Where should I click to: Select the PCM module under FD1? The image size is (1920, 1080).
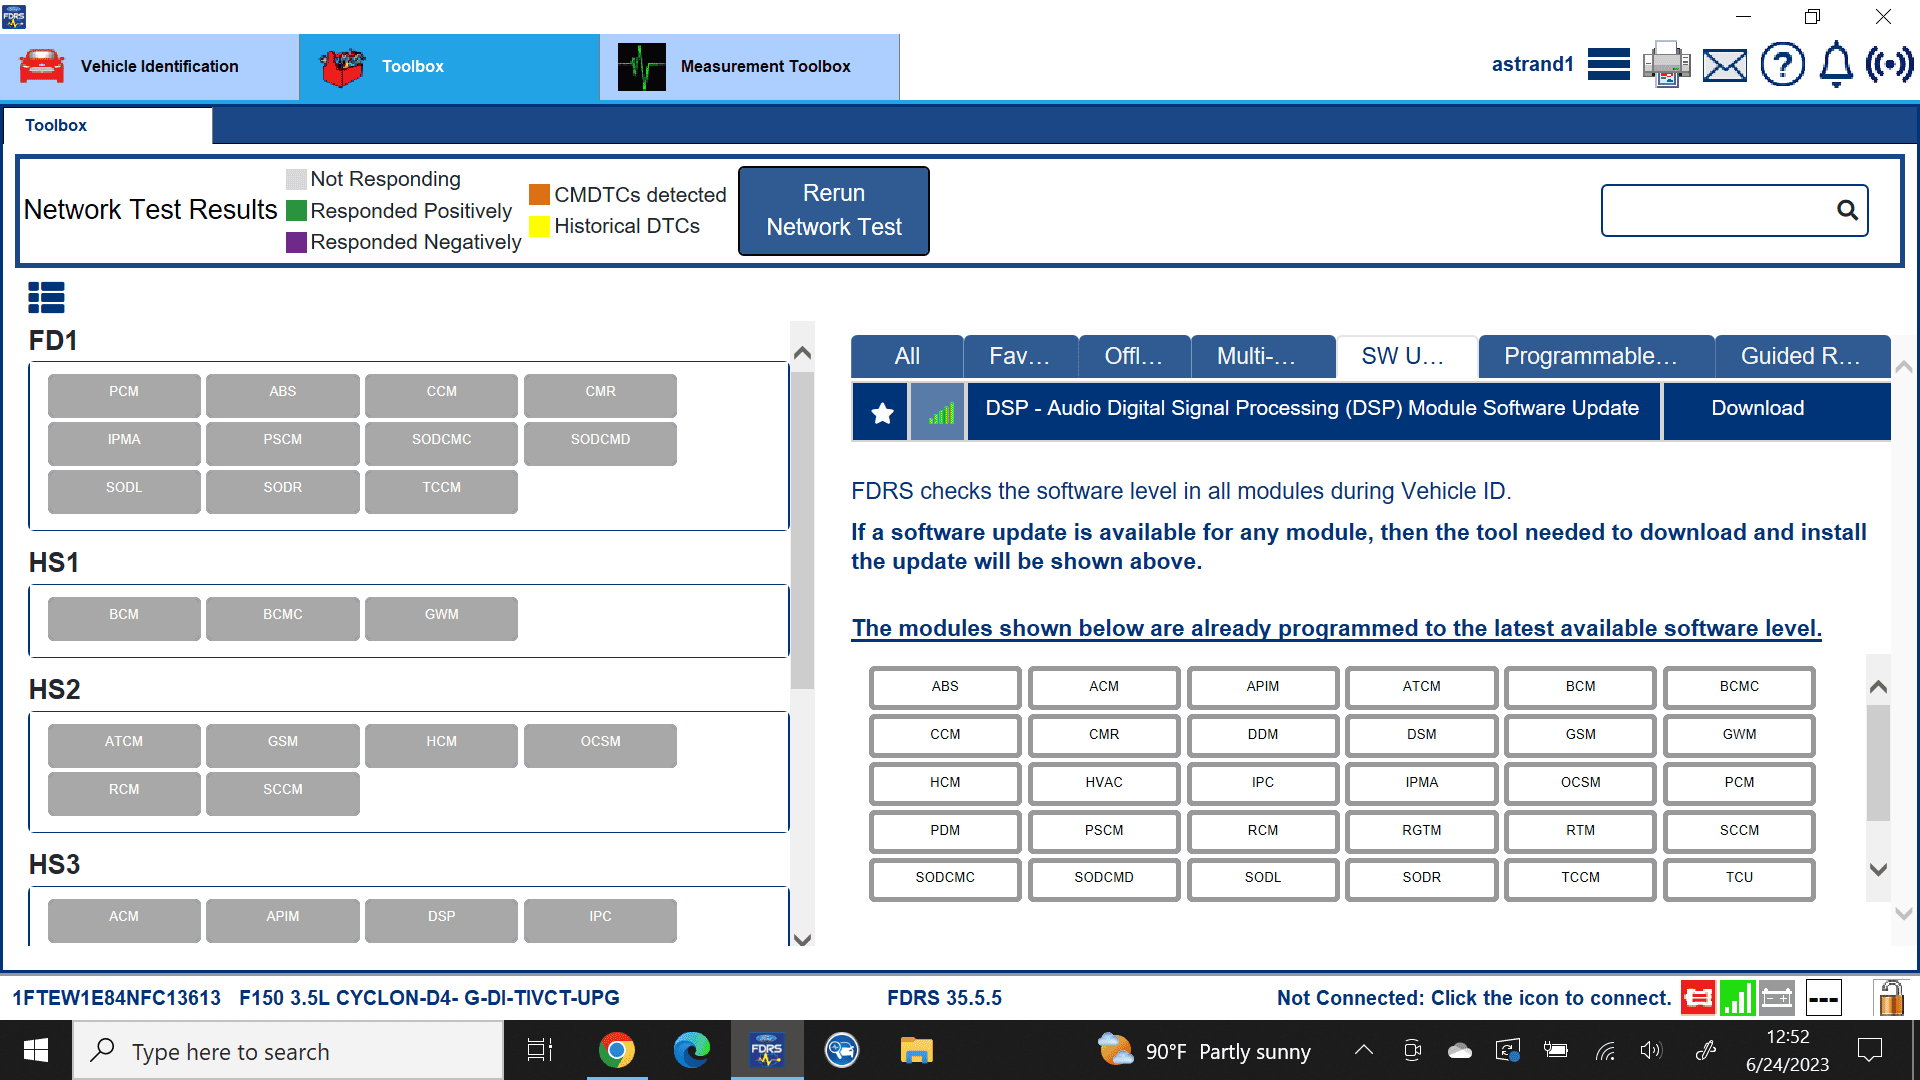[x=123, y=394]
